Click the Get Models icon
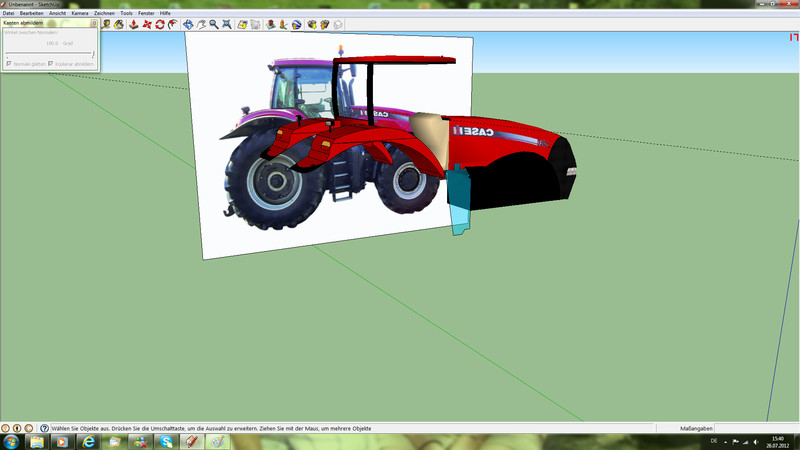The width and height of the screenshot is (800, 450). click(x=312, y=24)
